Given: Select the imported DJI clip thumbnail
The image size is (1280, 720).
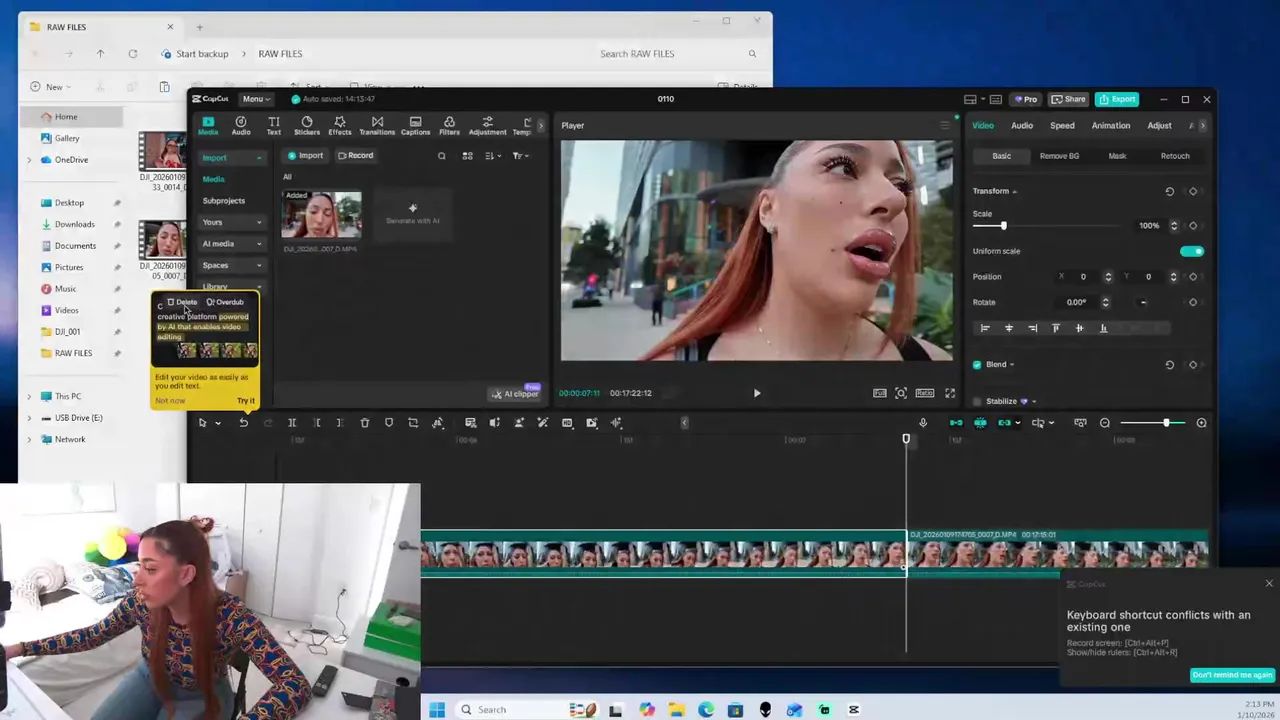Looking at the screenshot, I should pyautogui.click(x=321, y=214).
